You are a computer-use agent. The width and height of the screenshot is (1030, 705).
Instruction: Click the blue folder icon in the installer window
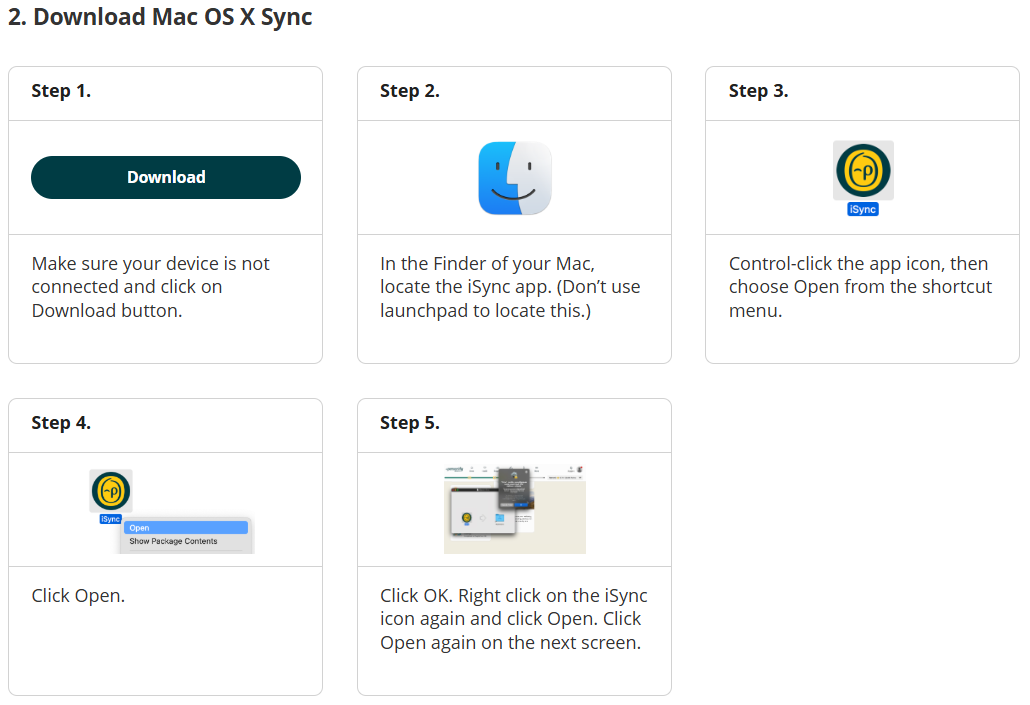click(500, 518)
